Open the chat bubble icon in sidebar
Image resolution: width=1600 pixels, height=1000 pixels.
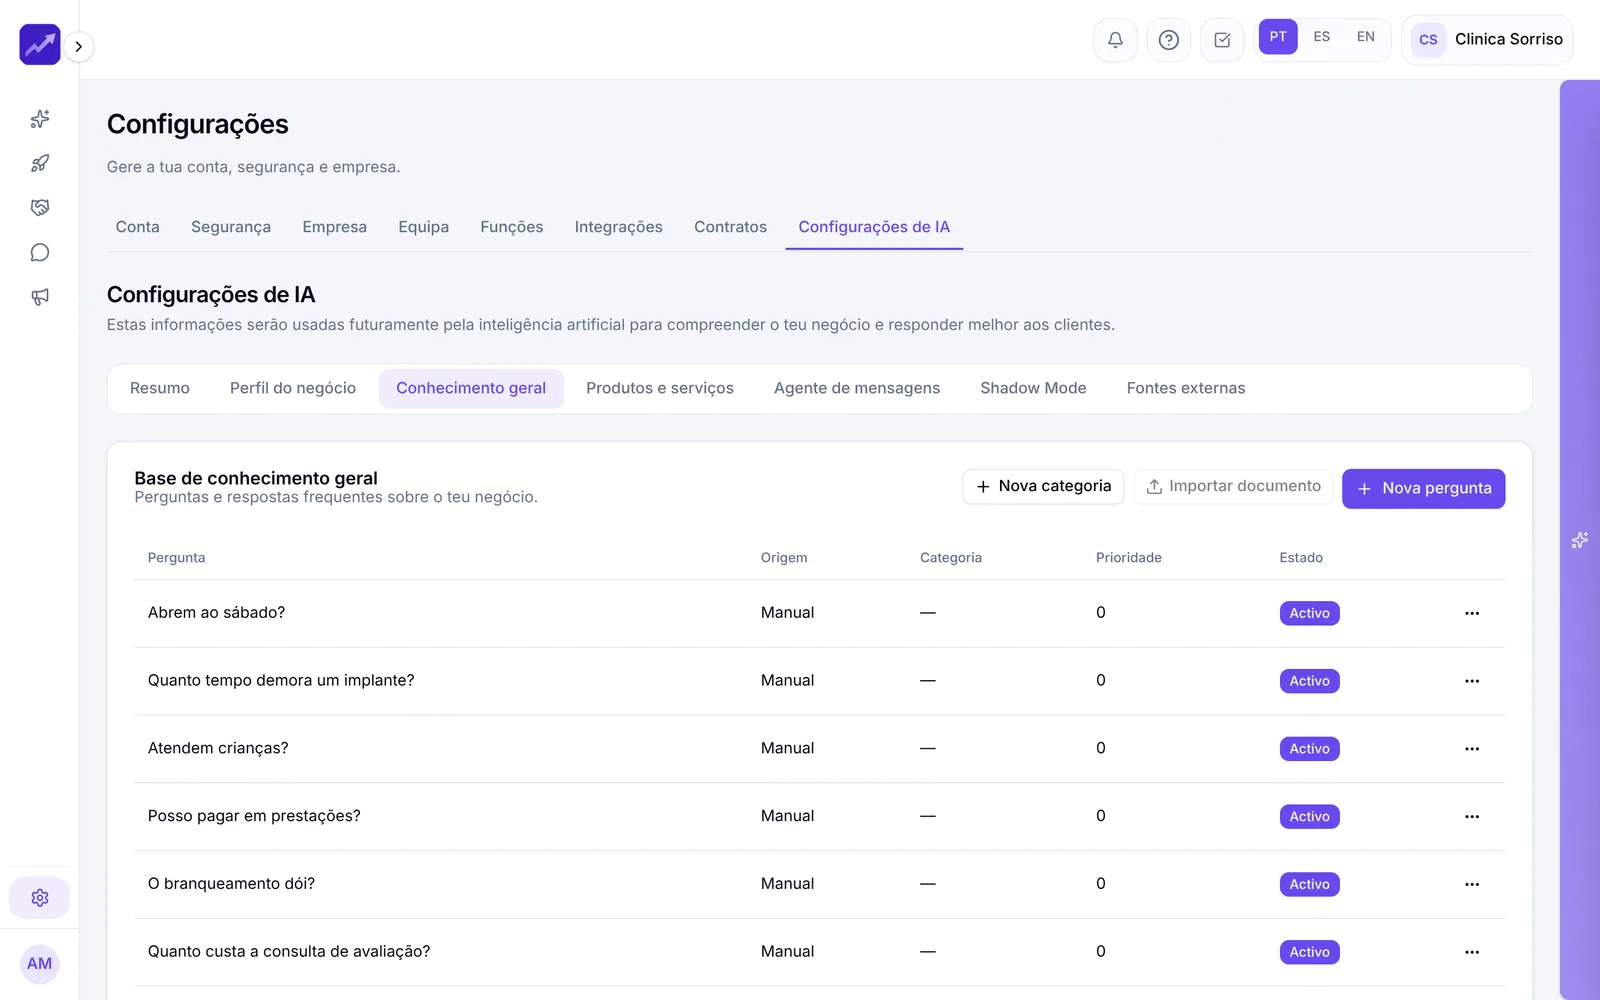coord(40,252)
